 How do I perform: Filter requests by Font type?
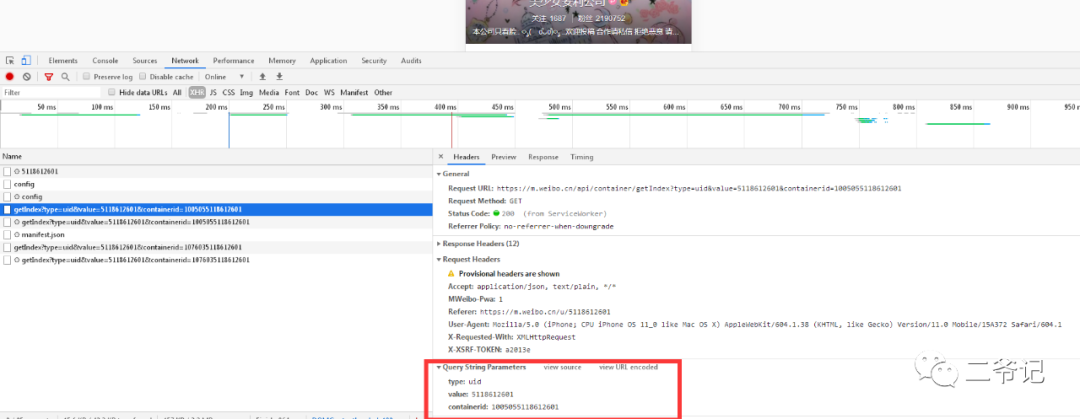(292, 92)
